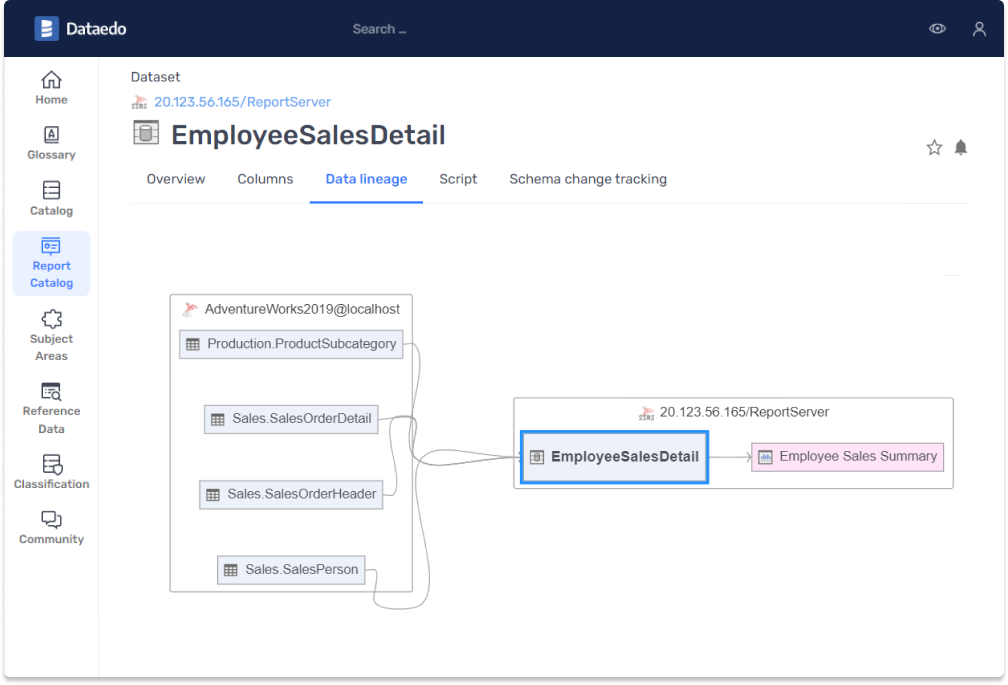
Task: Select the Employee Sales Summary lineage node
Action: 847,457
